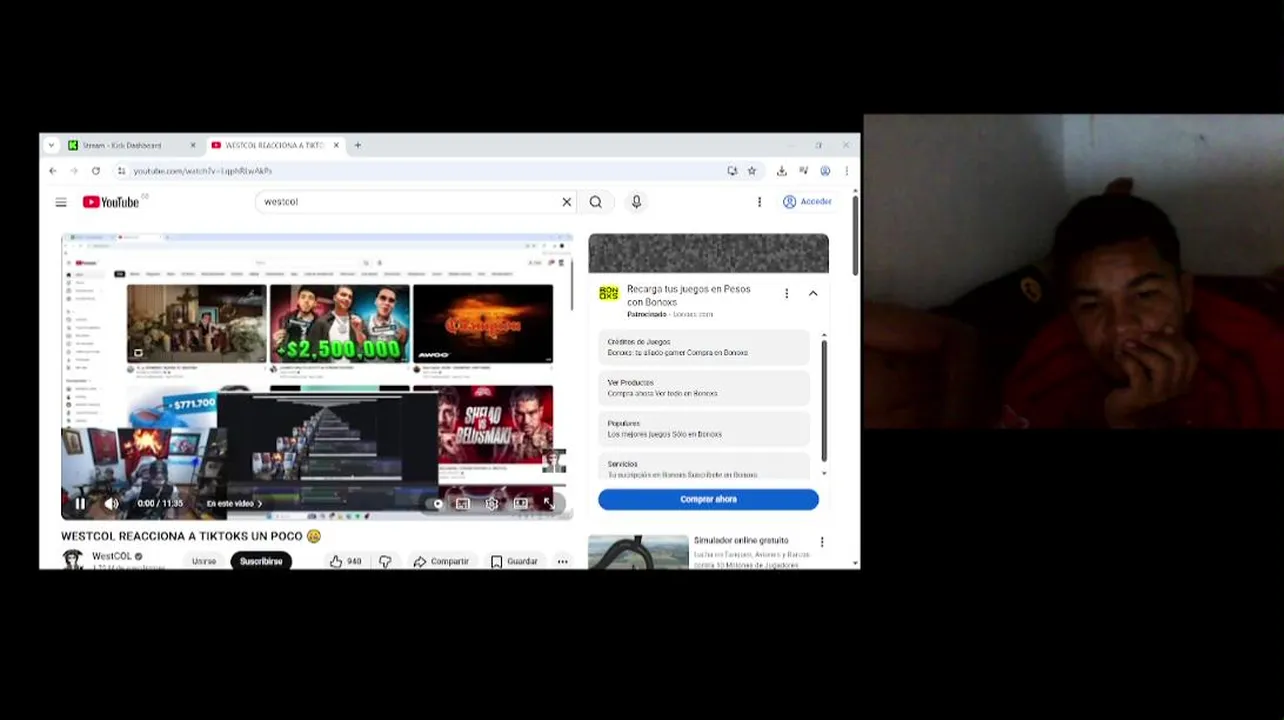Click the 'Comprar ahora' ad button
The height and width of the screenshot is (720, 1284).
coord(708,499)
